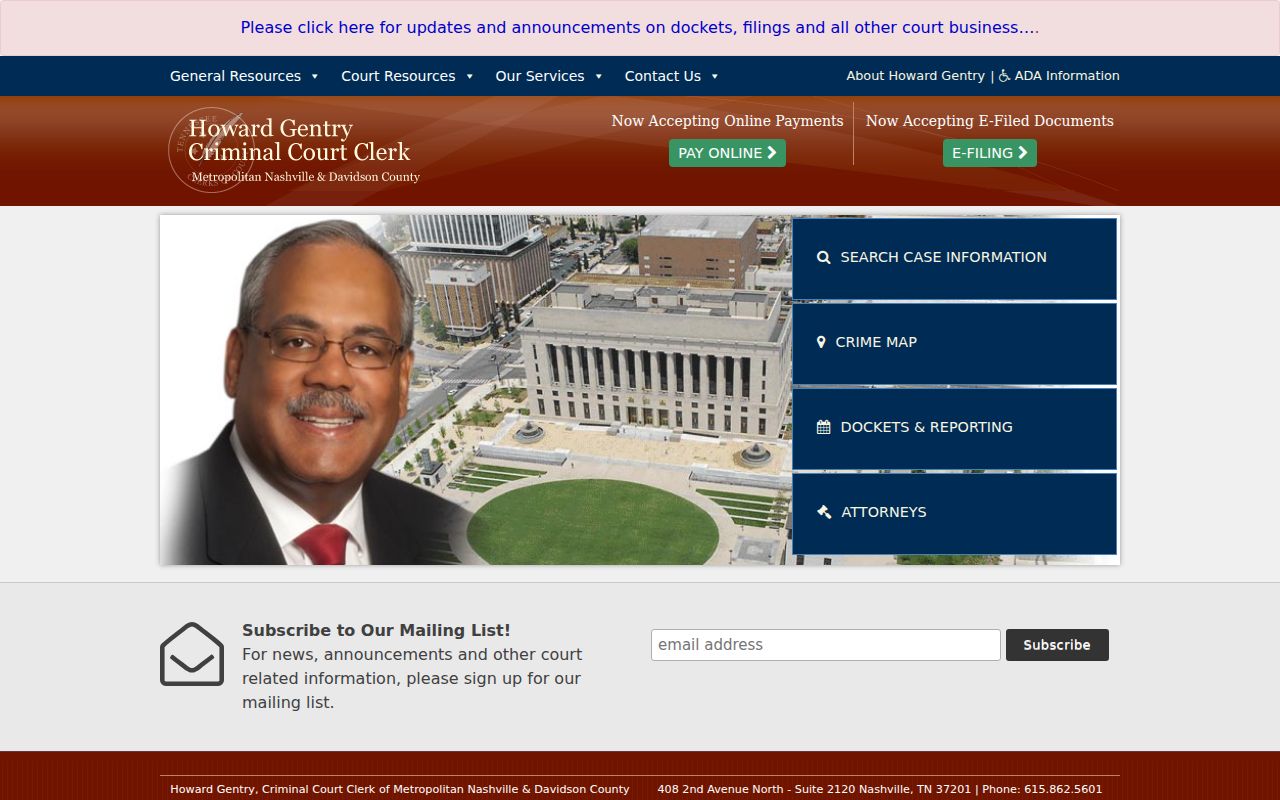1280x800 pixels.
Task: Click the Dockets & Reporting calendar icon
Action: coord(824,427)
